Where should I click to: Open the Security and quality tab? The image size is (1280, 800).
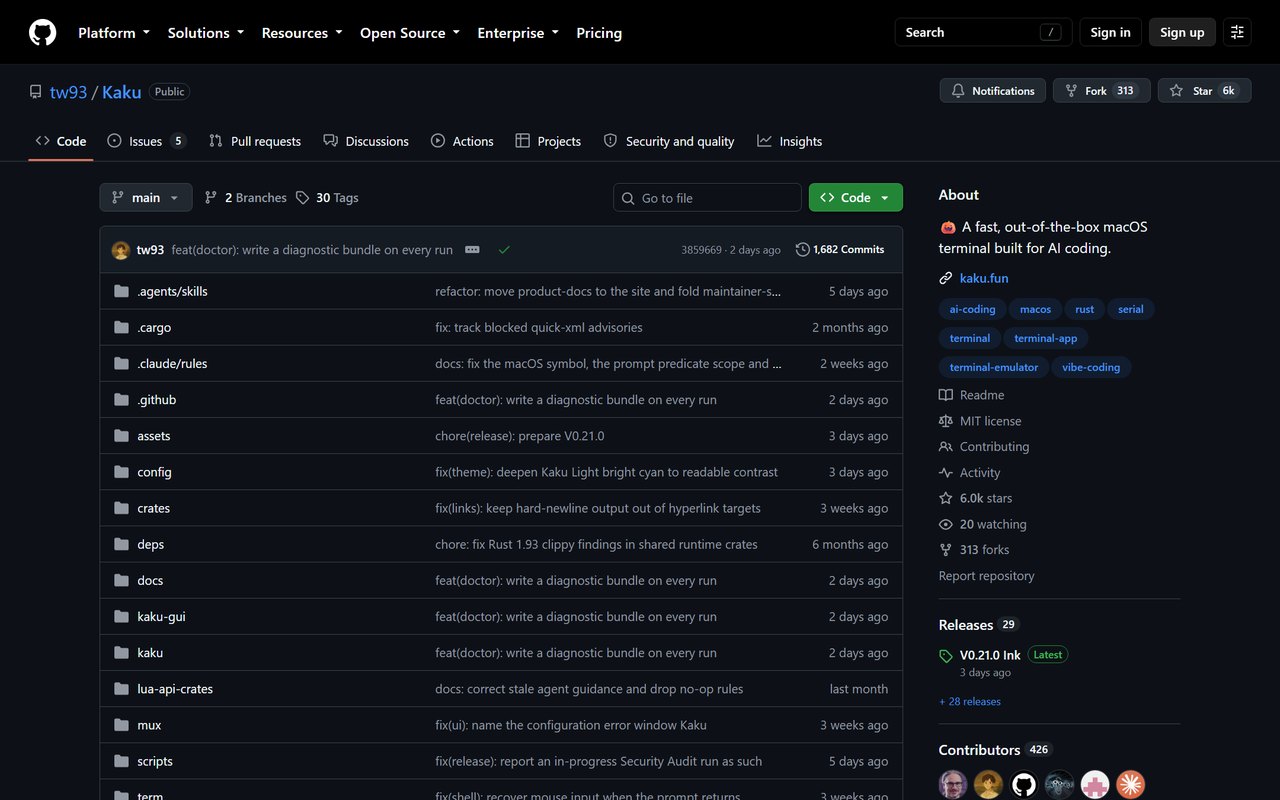669,141
